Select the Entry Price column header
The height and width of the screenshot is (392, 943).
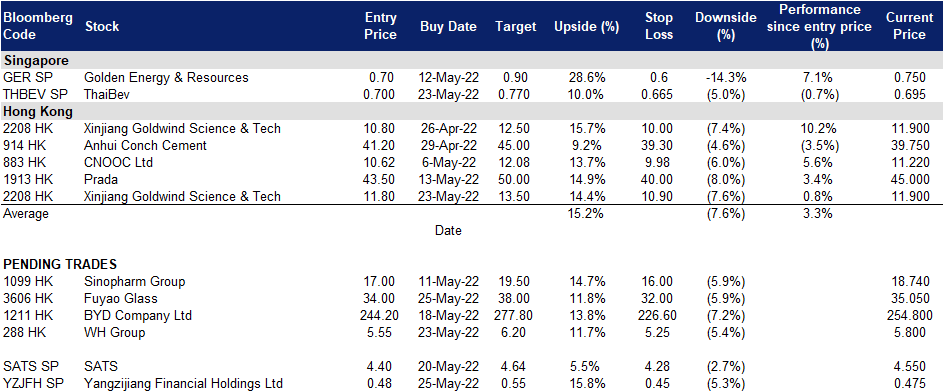(381, 26)
